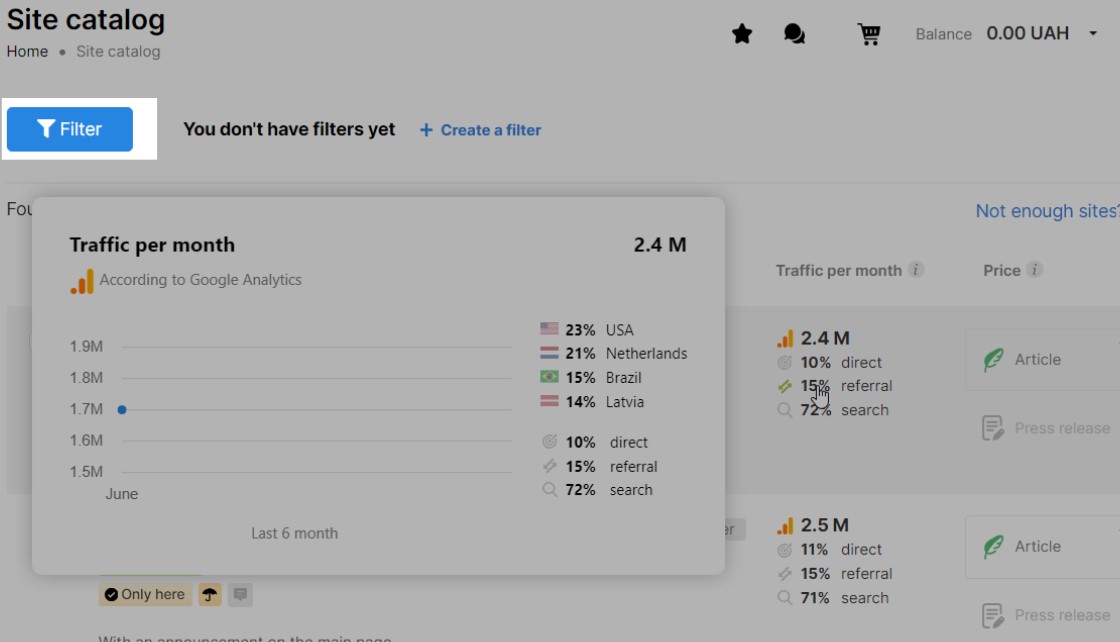Click the Google Analytics logo in popup
This screenshot has height=642, width=1120.
(x=82, y=281)
